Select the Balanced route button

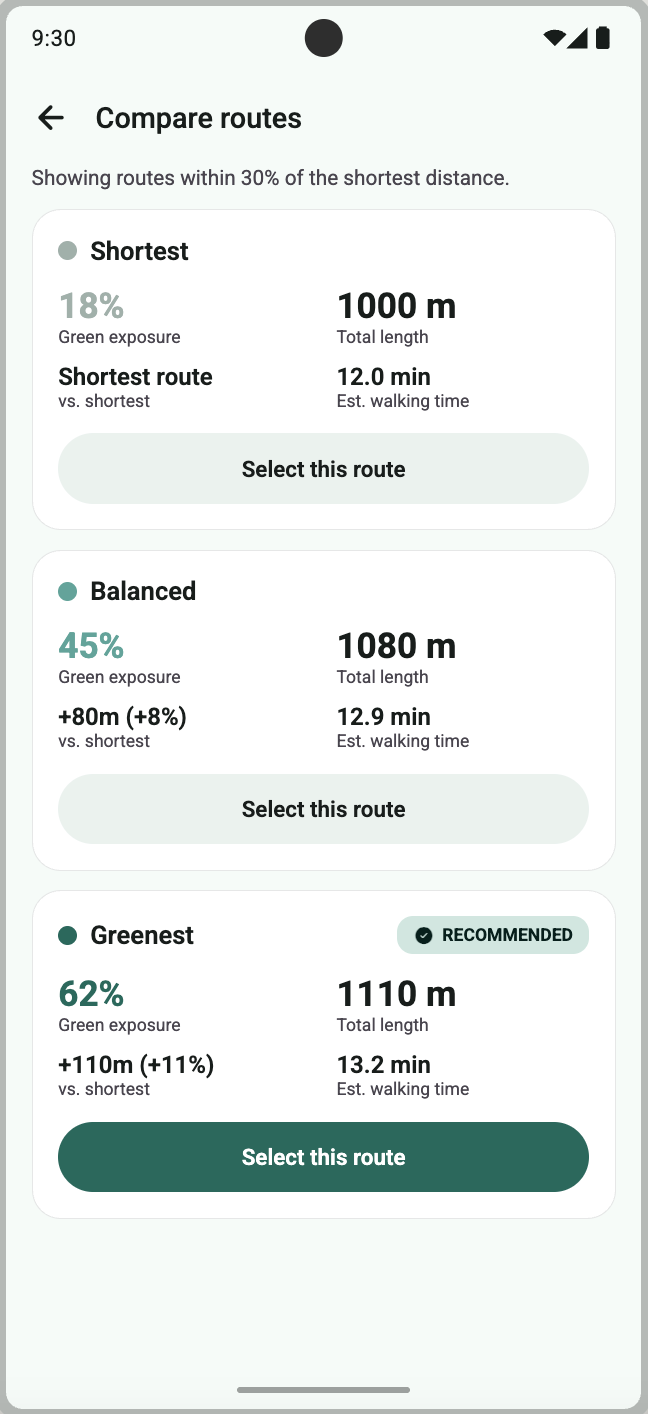point(323,809)
